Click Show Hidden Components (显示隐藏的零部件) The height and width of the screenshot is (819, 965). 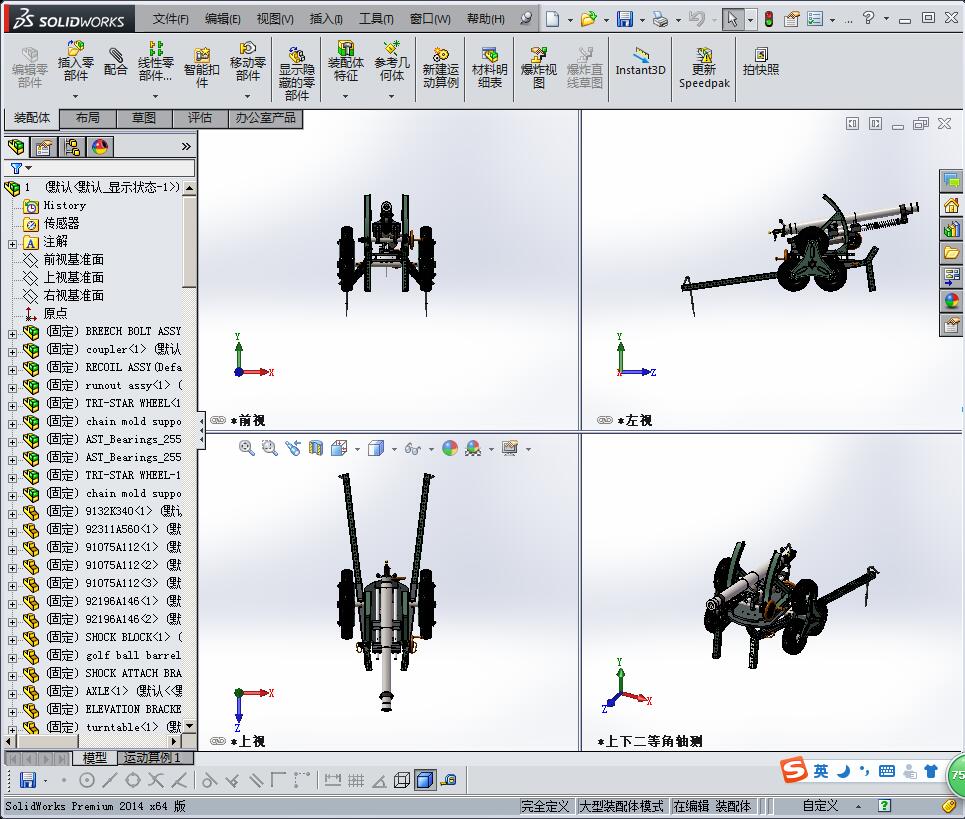click(x=297, y=73)
